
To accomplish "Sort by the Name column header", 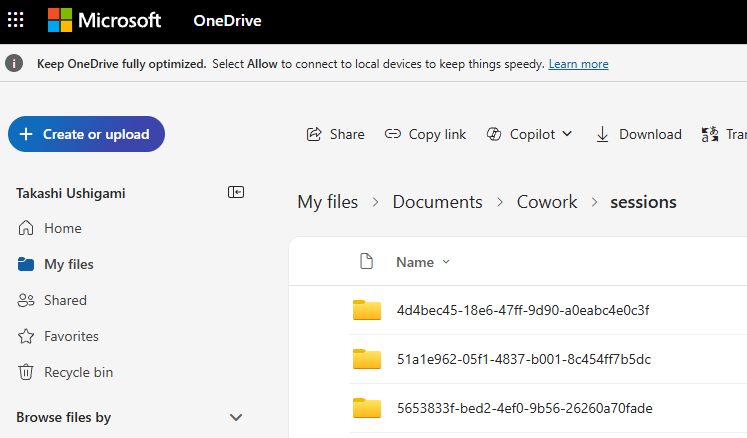I will pyautogui.click(x=415, y=262).
